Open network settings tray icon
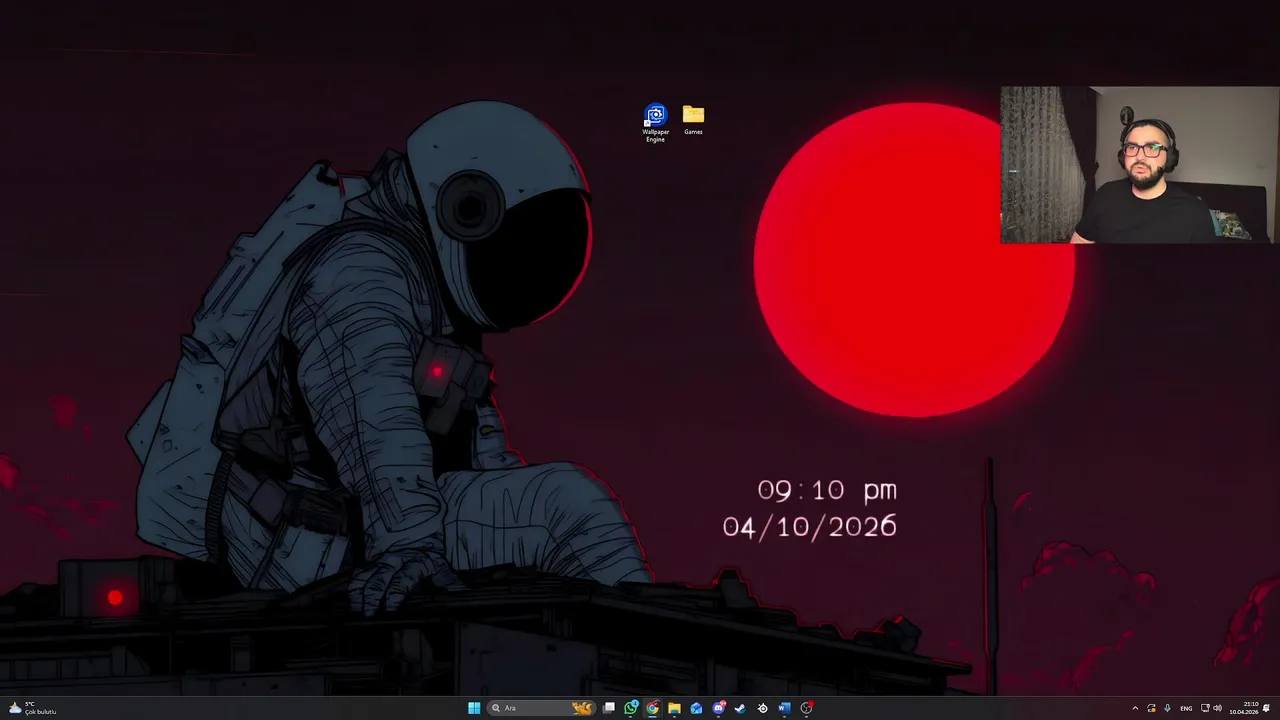 (x=1205, y=708)
